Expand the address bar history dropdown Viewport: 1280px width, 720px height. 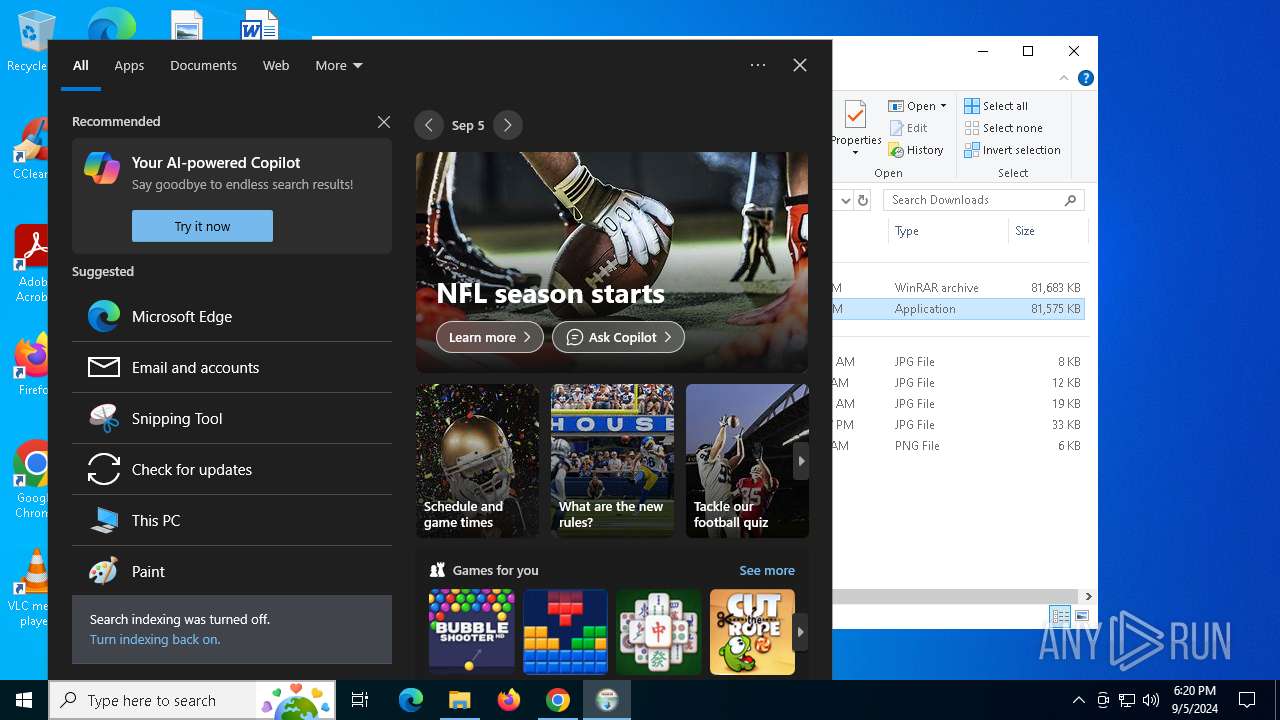pos(845,200)
